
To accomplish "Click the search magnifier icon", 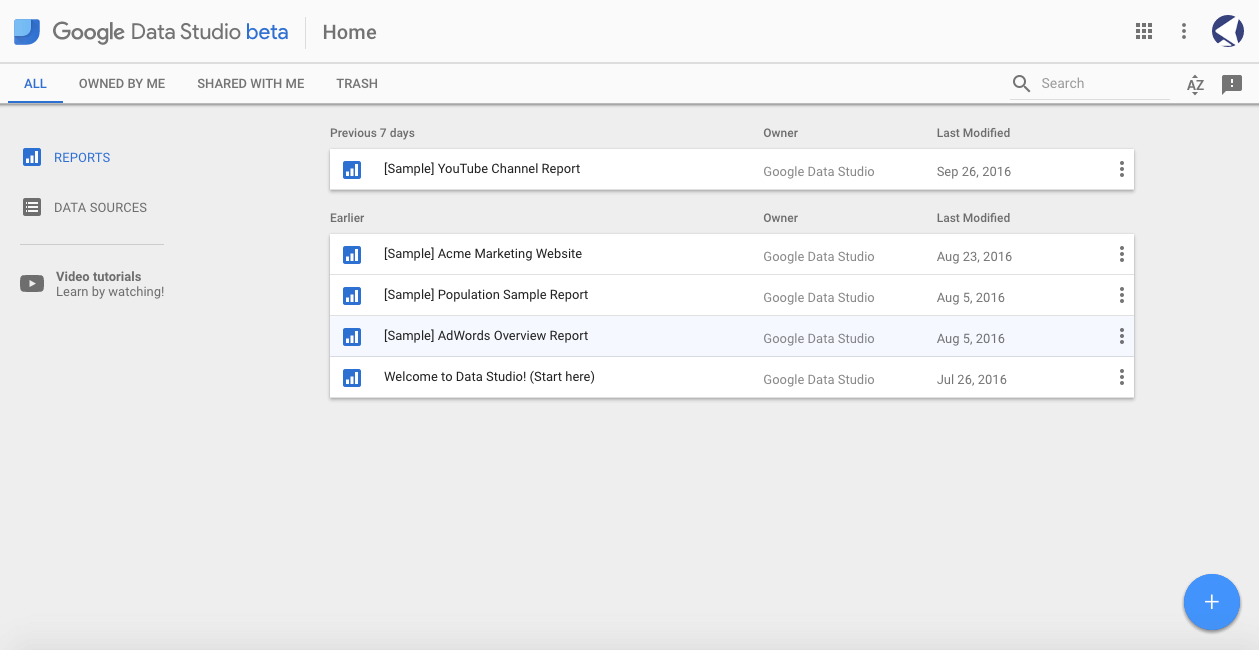I will pos(1021,83).
